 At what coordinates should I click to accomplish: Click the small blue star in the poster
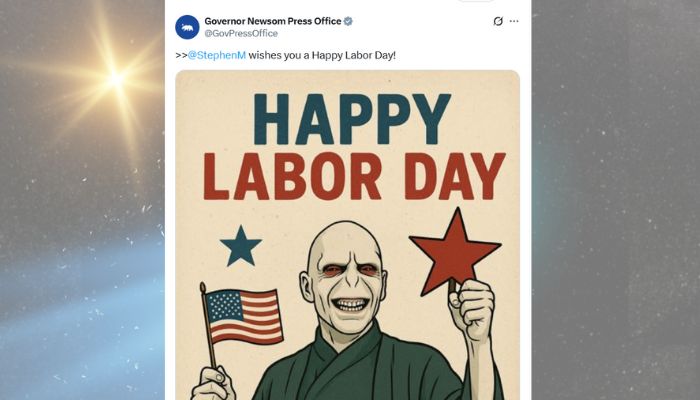(240, 246)
